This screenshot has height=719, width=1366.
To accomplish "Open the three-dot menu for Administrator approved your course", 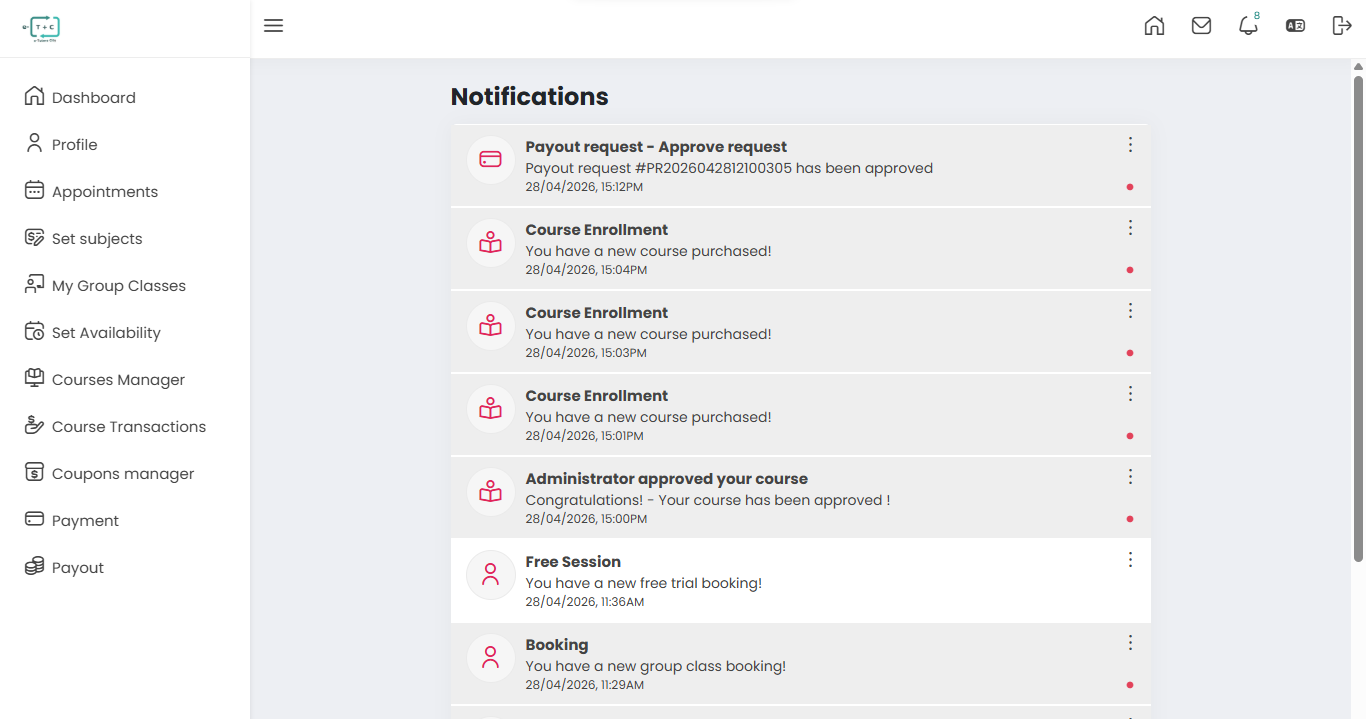I will [x=1130, y=477].
